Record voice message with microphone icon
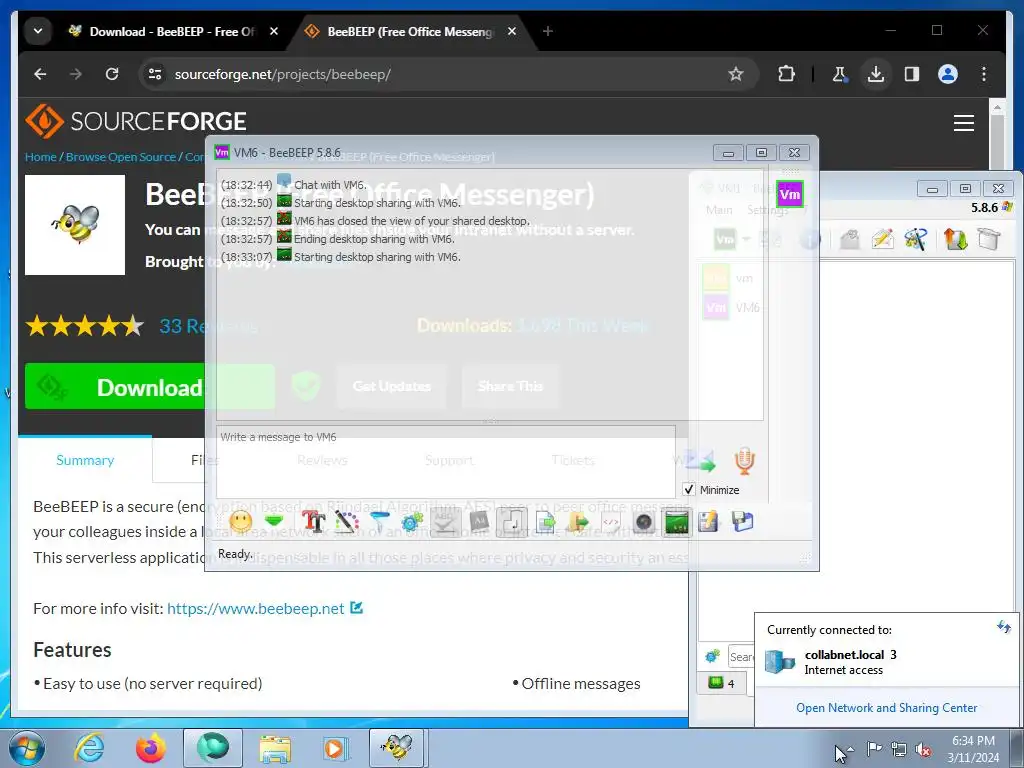The image size is (1024, 768). [744, 460]
